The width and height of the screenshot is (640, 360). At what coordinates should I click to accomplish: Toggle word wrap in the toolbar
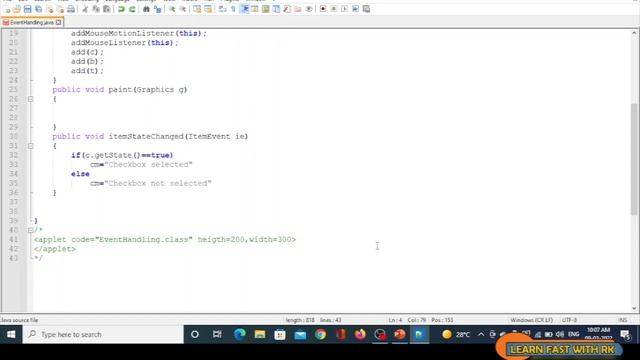pyautogui.click(x=222, y=9)
